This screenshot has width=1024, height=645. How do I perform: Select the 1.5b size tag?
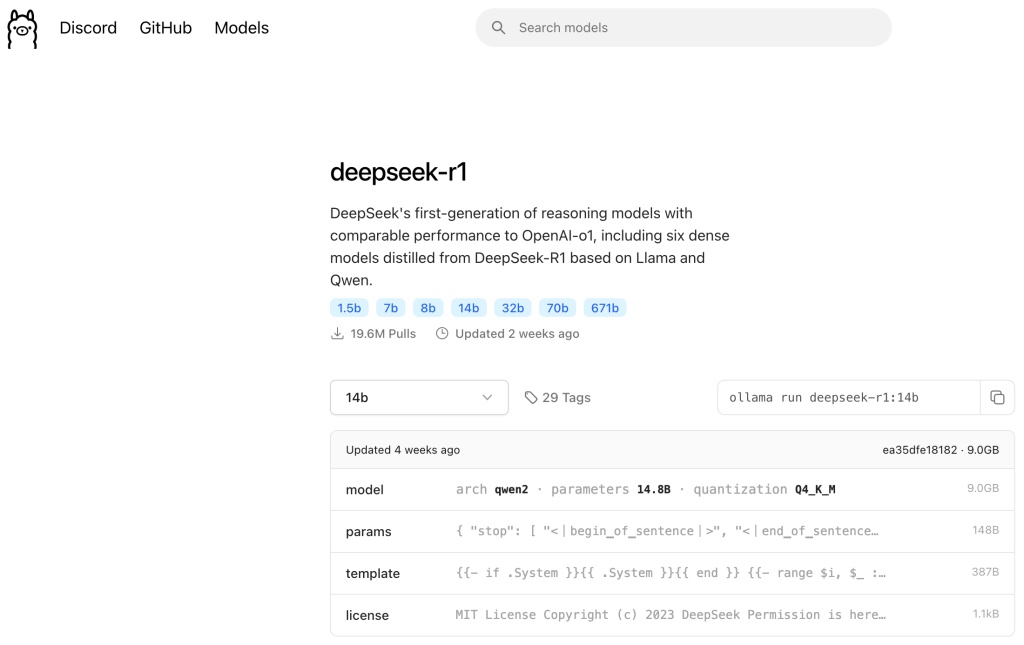point(349,308)
